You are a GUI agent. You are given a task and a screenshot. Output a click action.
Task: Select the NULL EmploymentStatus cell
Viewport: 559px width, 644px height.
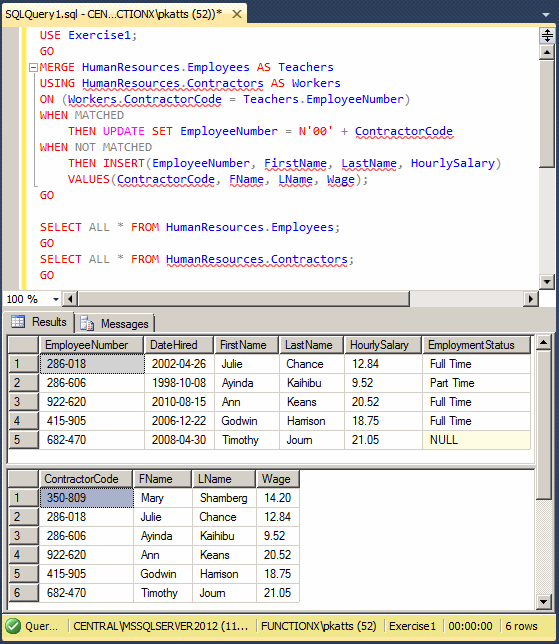tap(476, 440)
